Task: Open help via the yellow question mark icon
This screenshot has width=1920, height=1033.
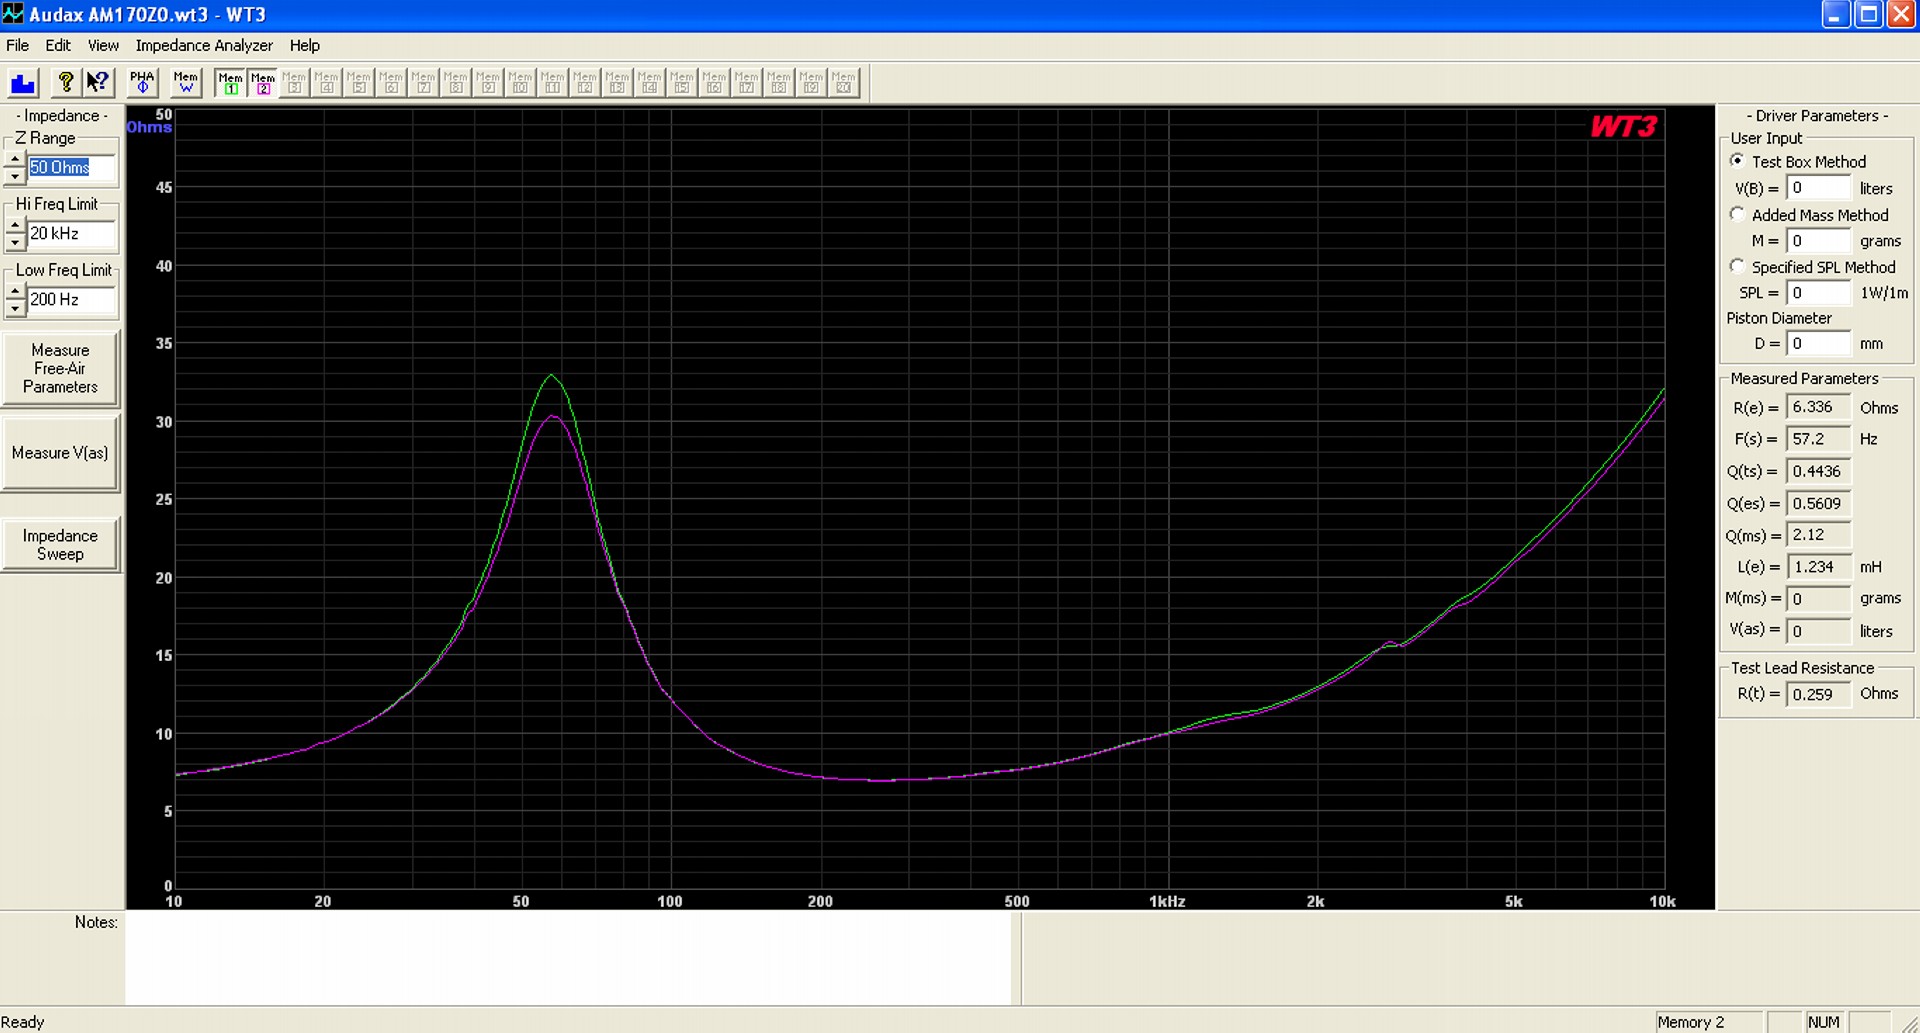Action: coord(66,83)
